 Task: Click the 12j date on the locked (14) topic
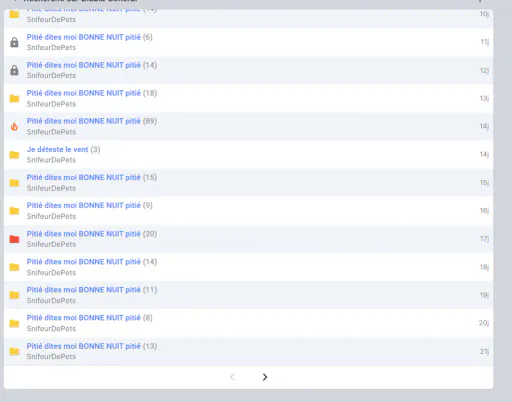pyautogui.click(x=485, y=70)
